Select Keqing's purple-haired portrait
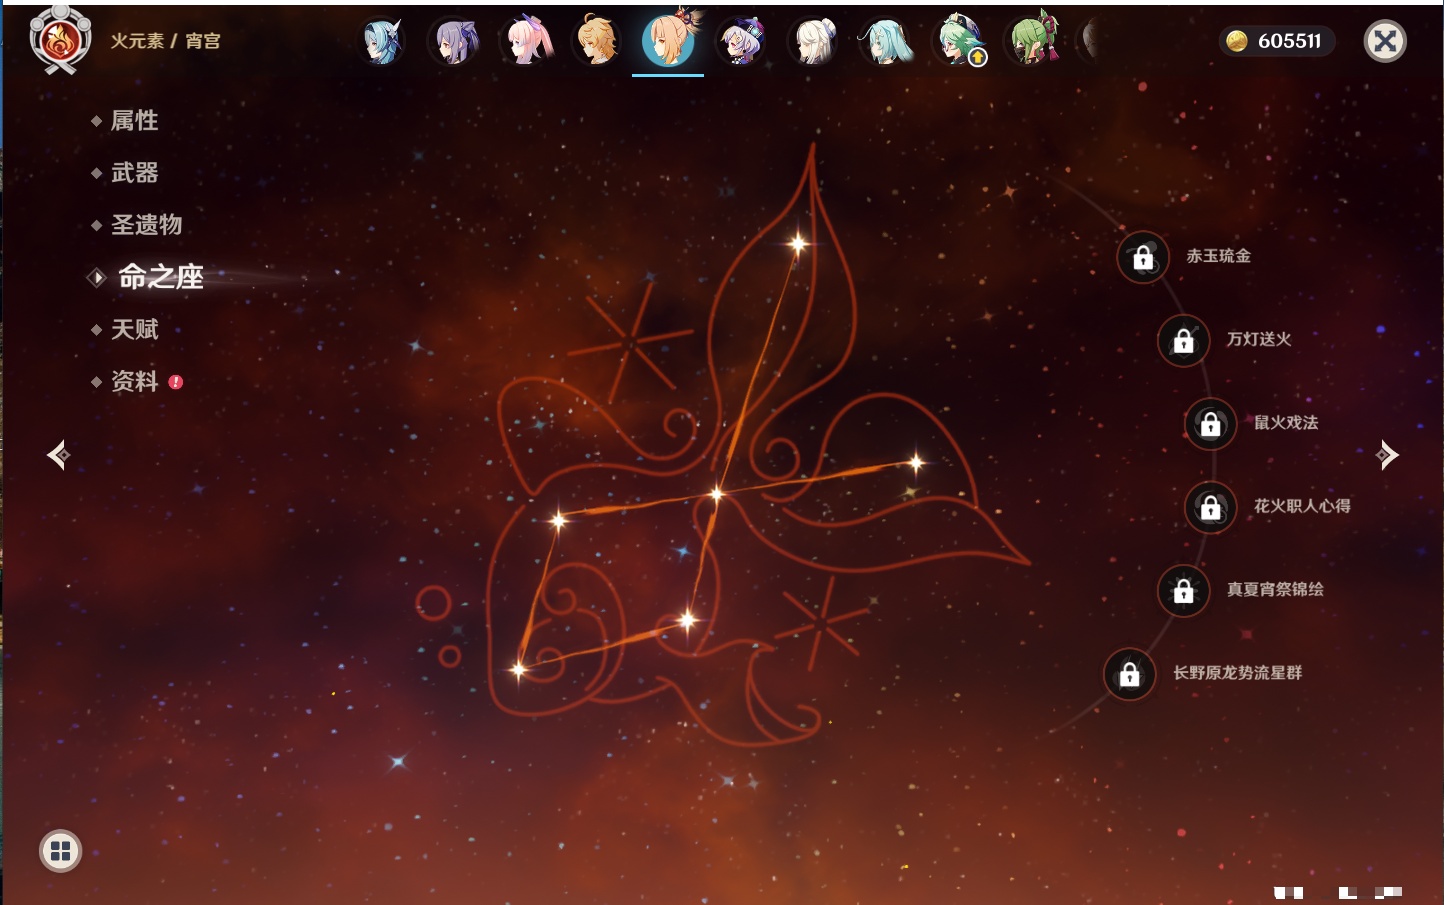The image size is (1444, 905). click(455, 41)
